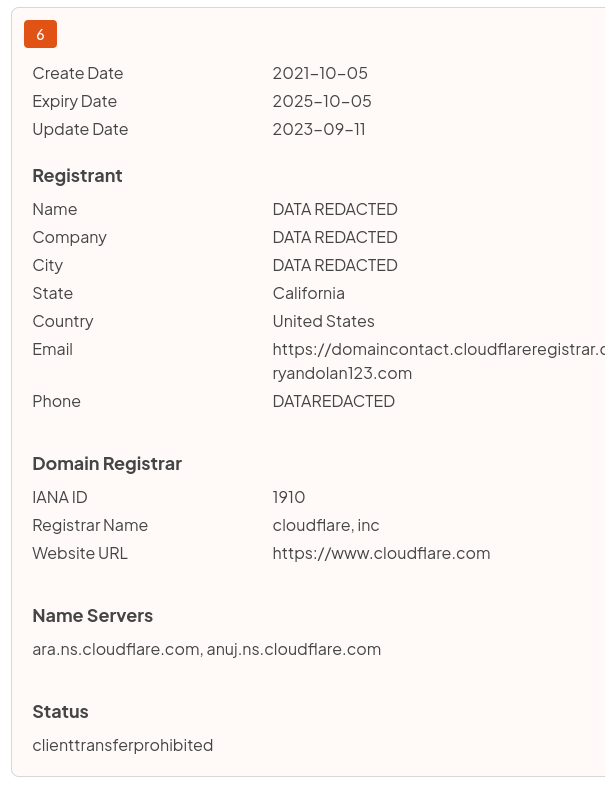Click the domaincontact.cloudflareregistrar email link
This screenshot has height=790, width=605.
[438, 349]
